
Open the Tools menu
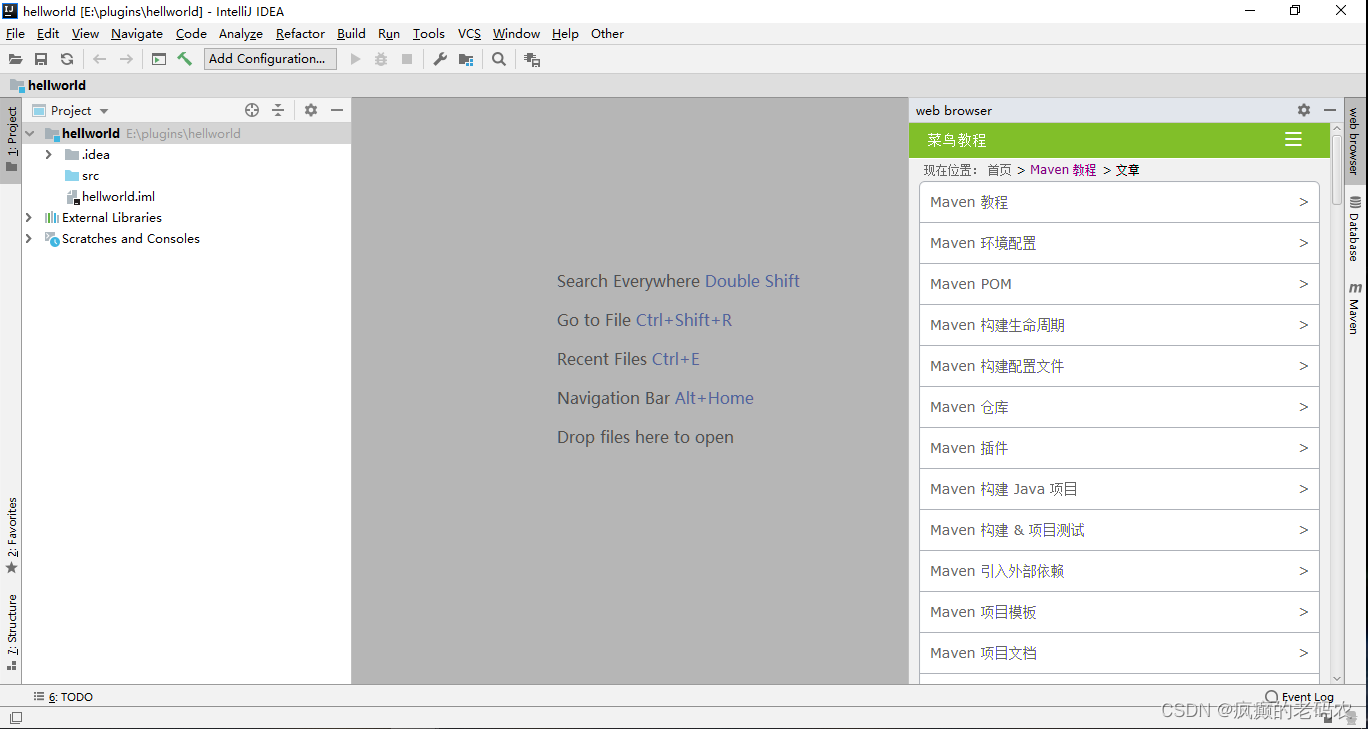[429, 34]
